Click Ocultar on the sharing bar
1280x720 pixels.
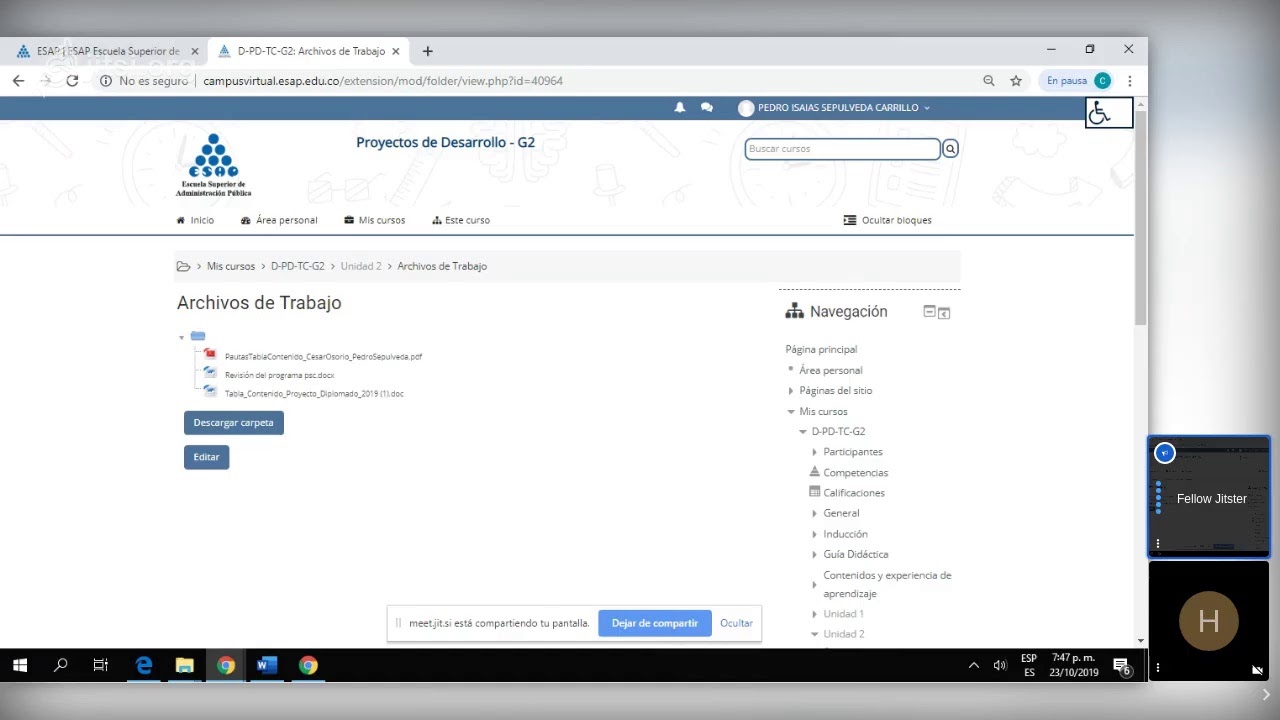coord(736,623)
